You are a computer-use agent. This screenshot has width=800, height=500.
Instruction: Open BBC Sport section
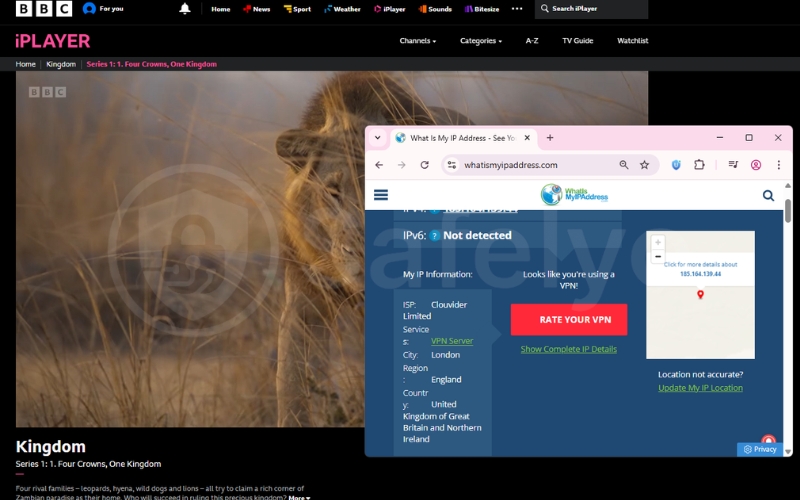[x=297, y=9]
